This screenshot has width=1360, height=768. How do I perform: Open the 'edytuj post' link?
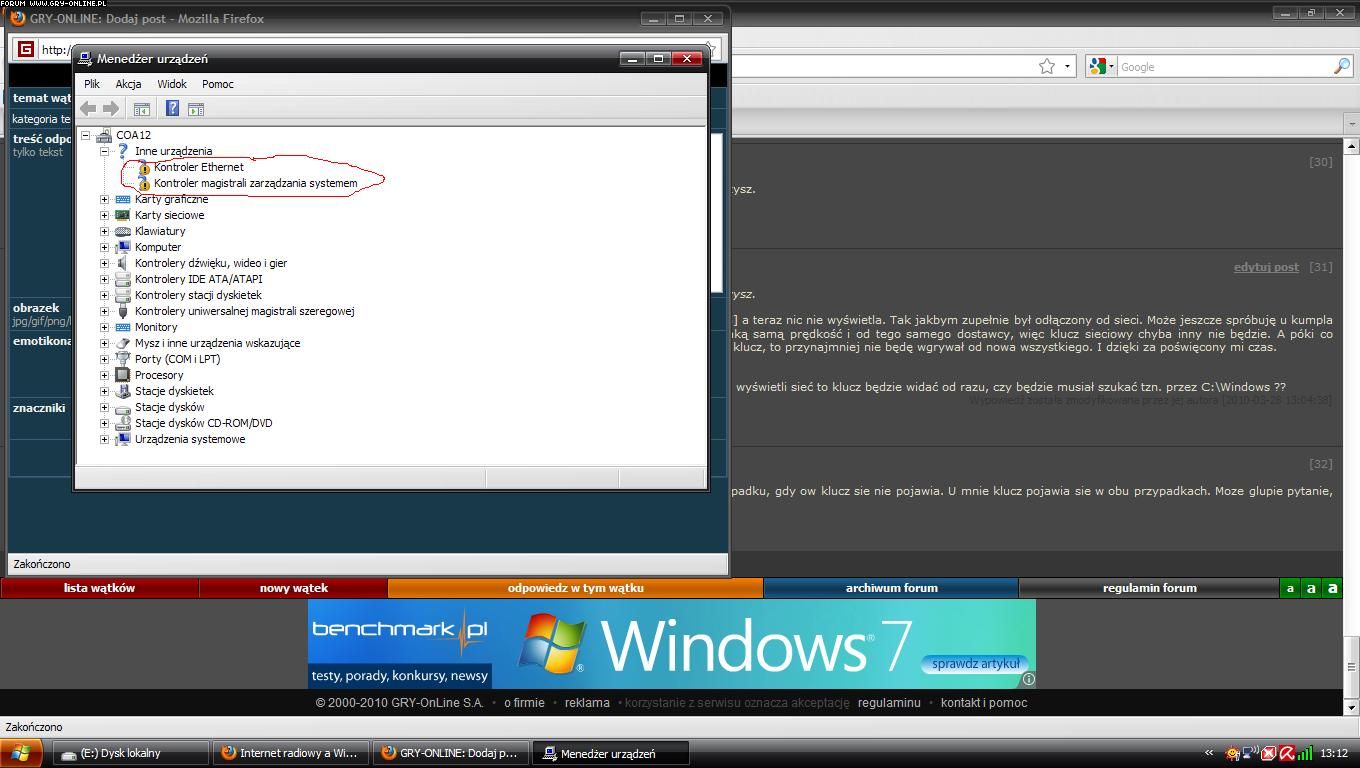click(1265, 267)
